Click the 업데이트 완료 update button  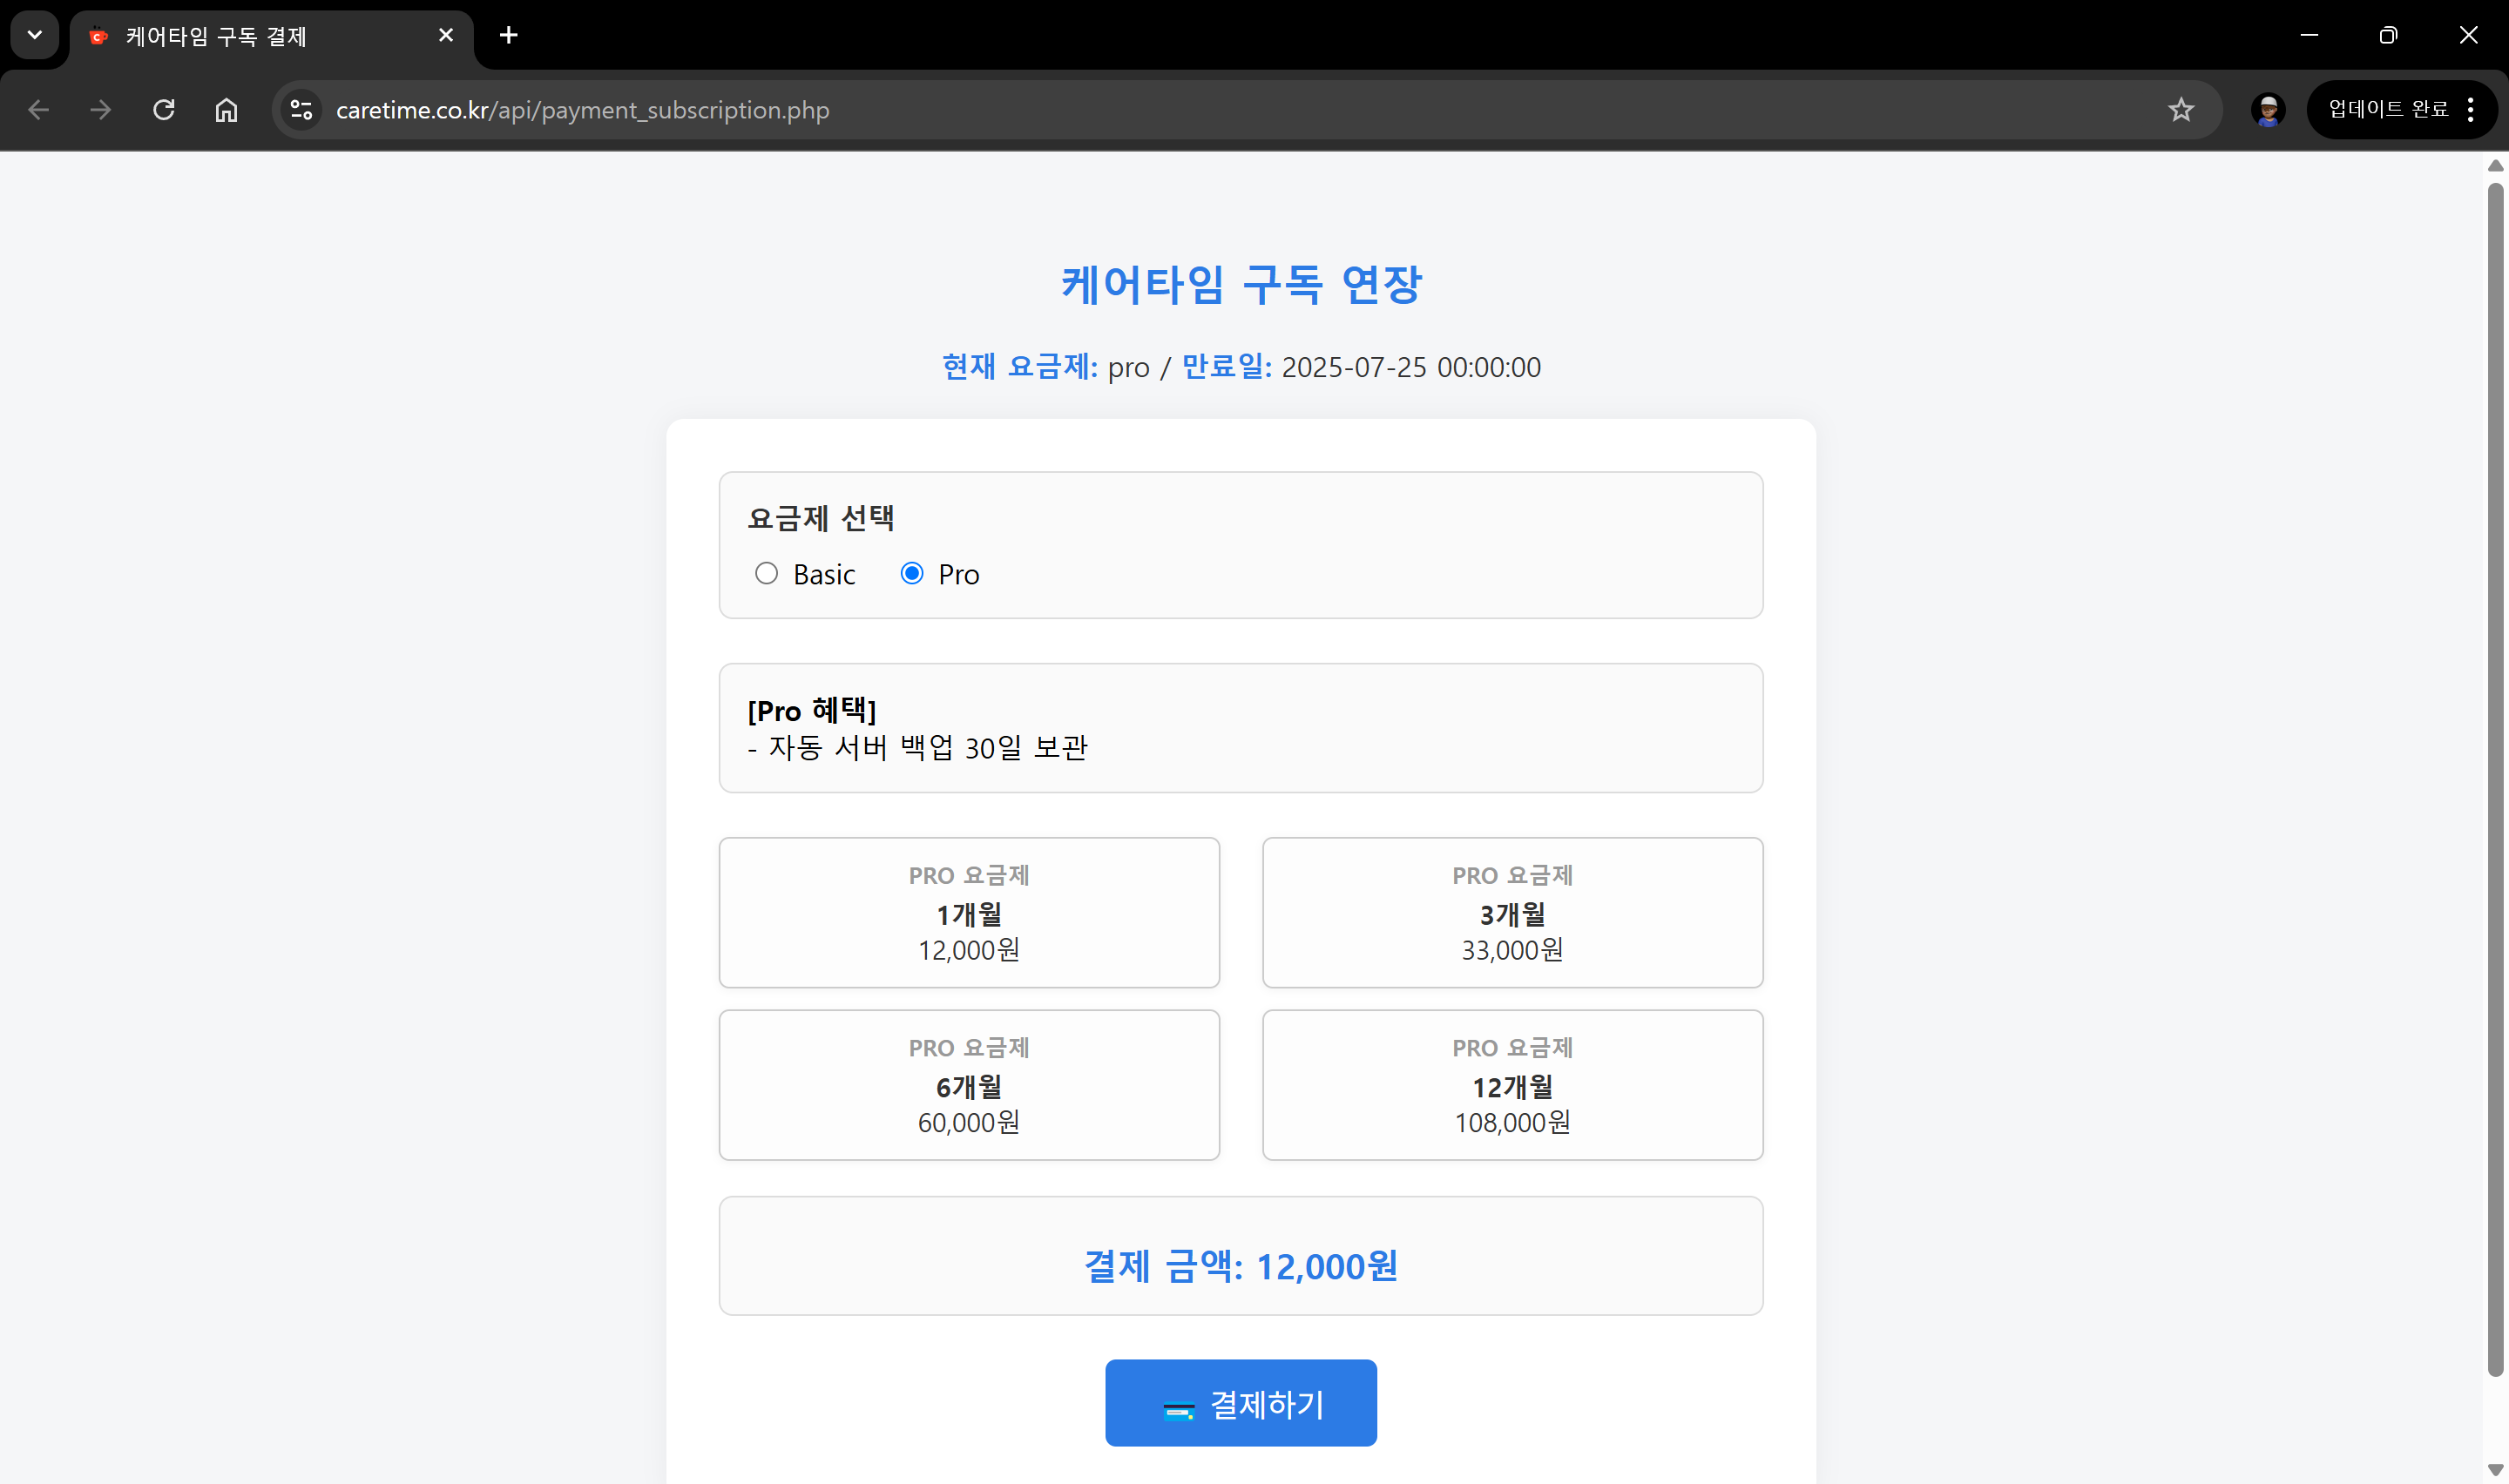pyautogui.click(x=2388, y=110)
